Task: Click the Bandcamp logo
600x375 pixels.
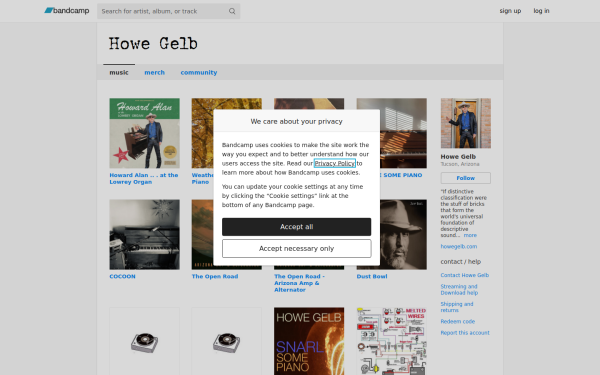Action: point(67,11)
